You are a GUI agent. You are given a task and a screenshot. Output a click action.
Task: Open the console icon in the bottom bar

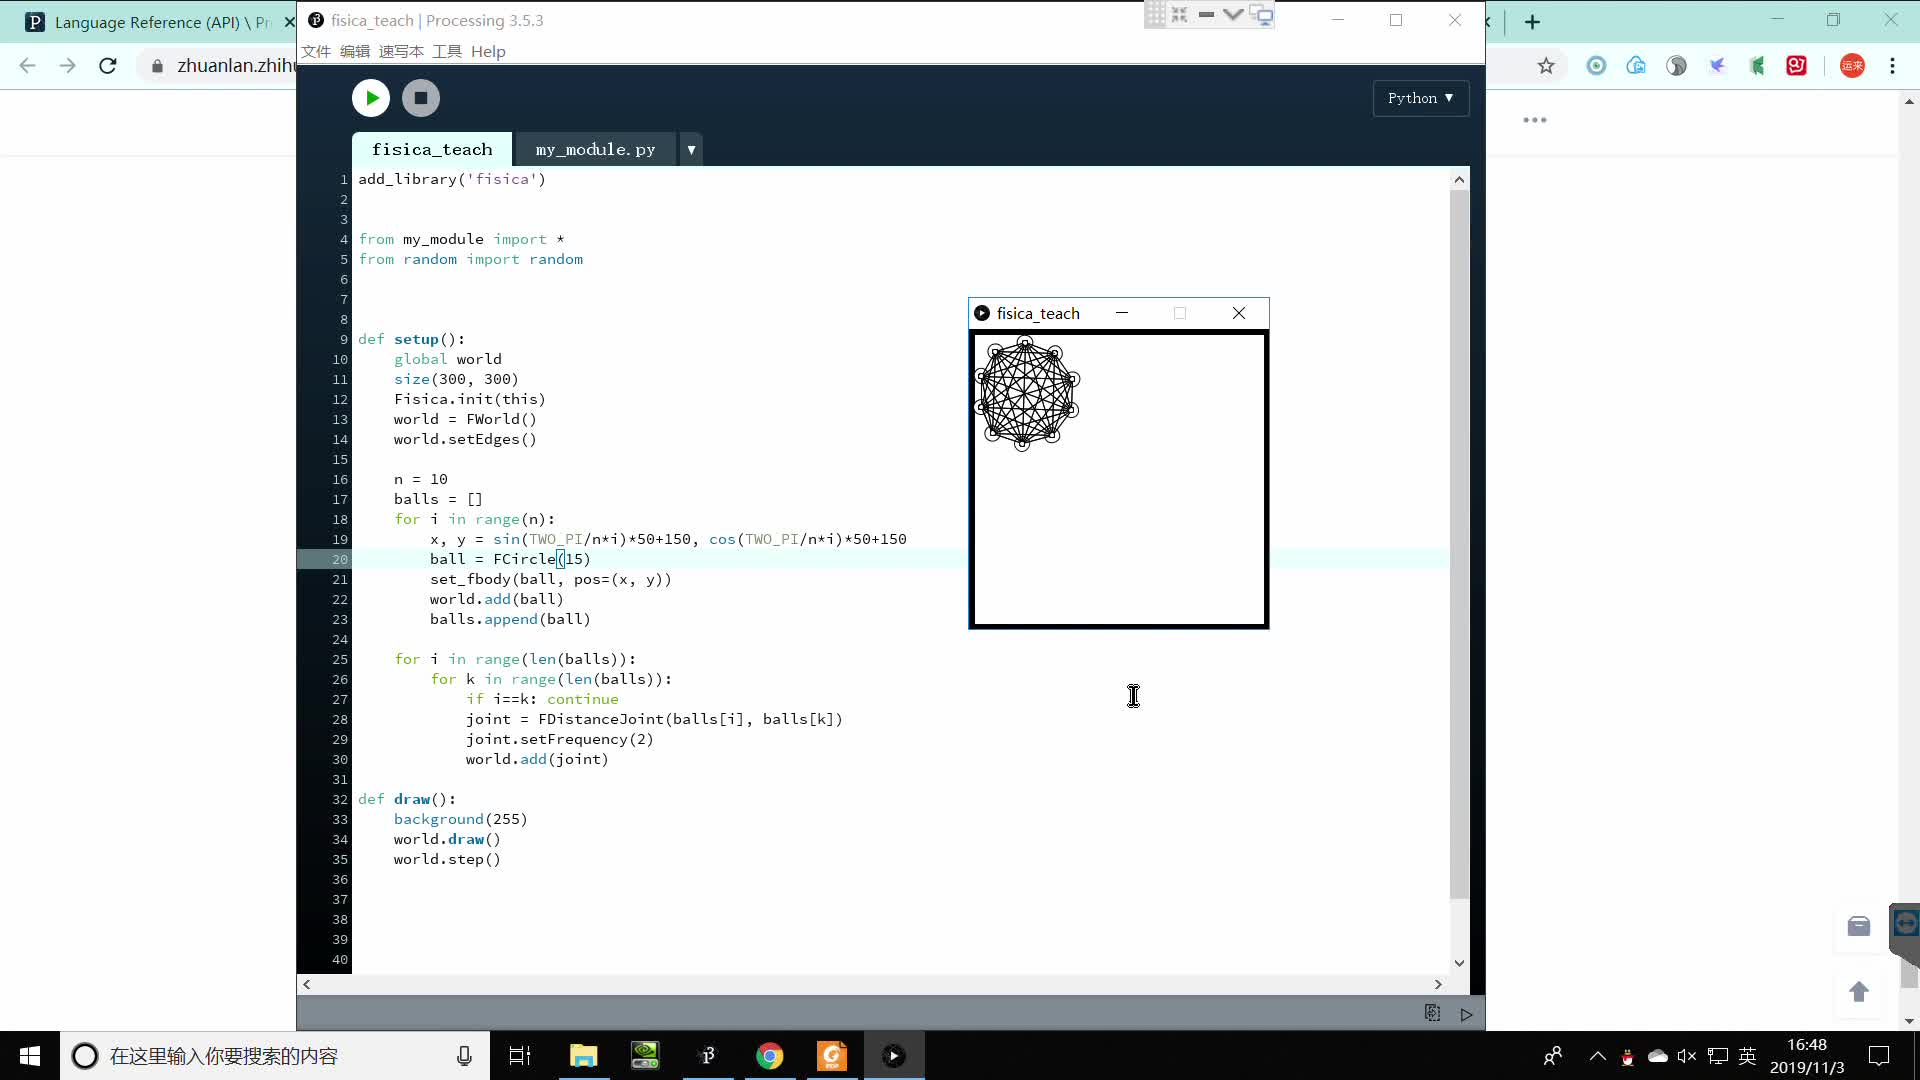(1432, 1013)
